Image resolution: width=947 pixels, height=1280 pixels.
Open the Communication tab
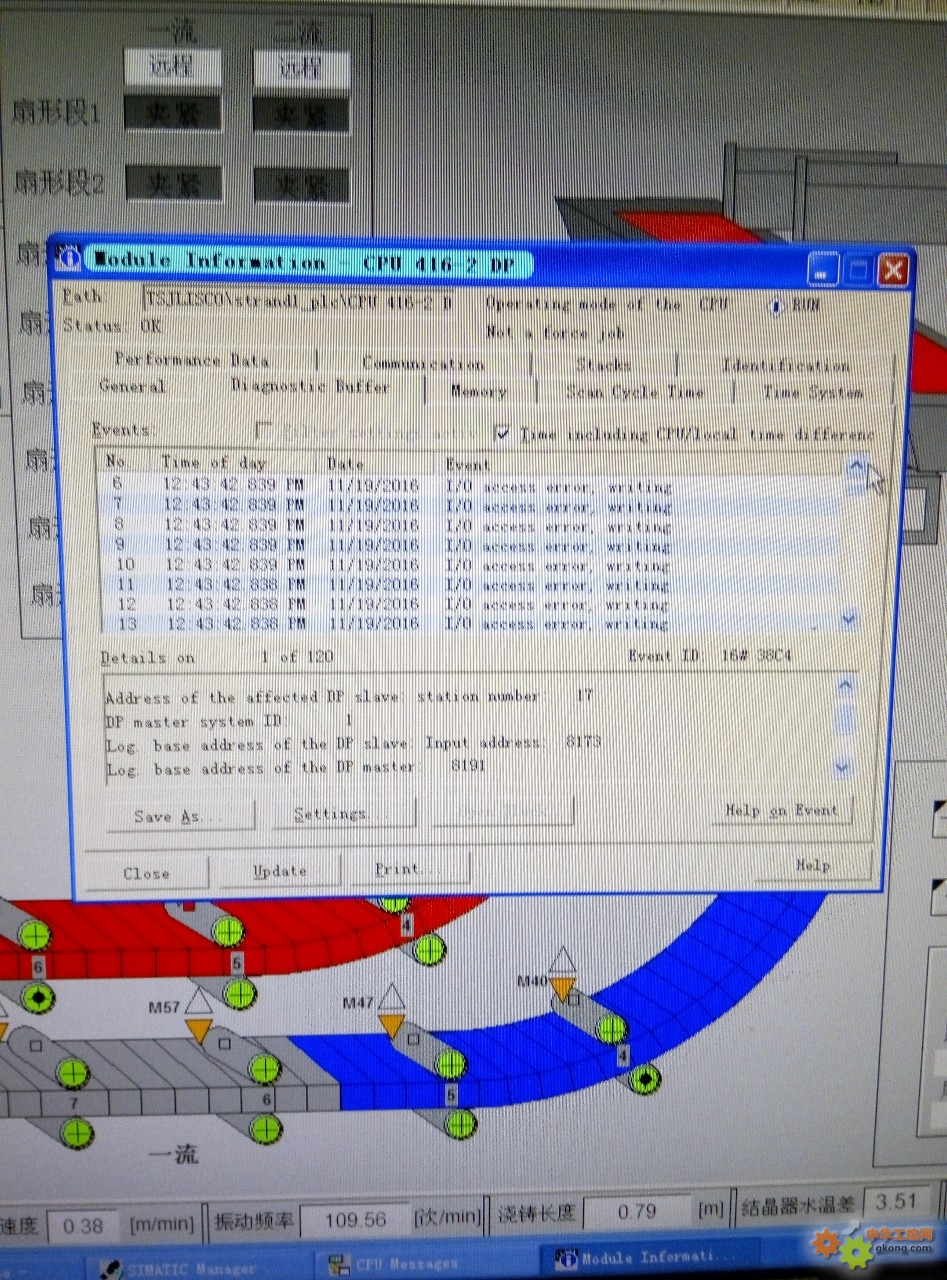tap(423, 363)
